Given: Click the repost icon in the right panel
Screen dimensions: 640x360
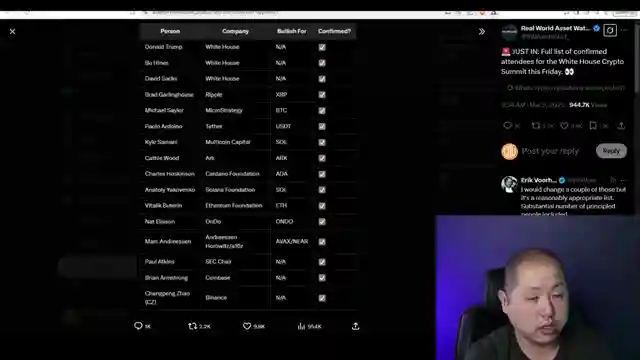Looking at the screenshot, I should 536,126.
